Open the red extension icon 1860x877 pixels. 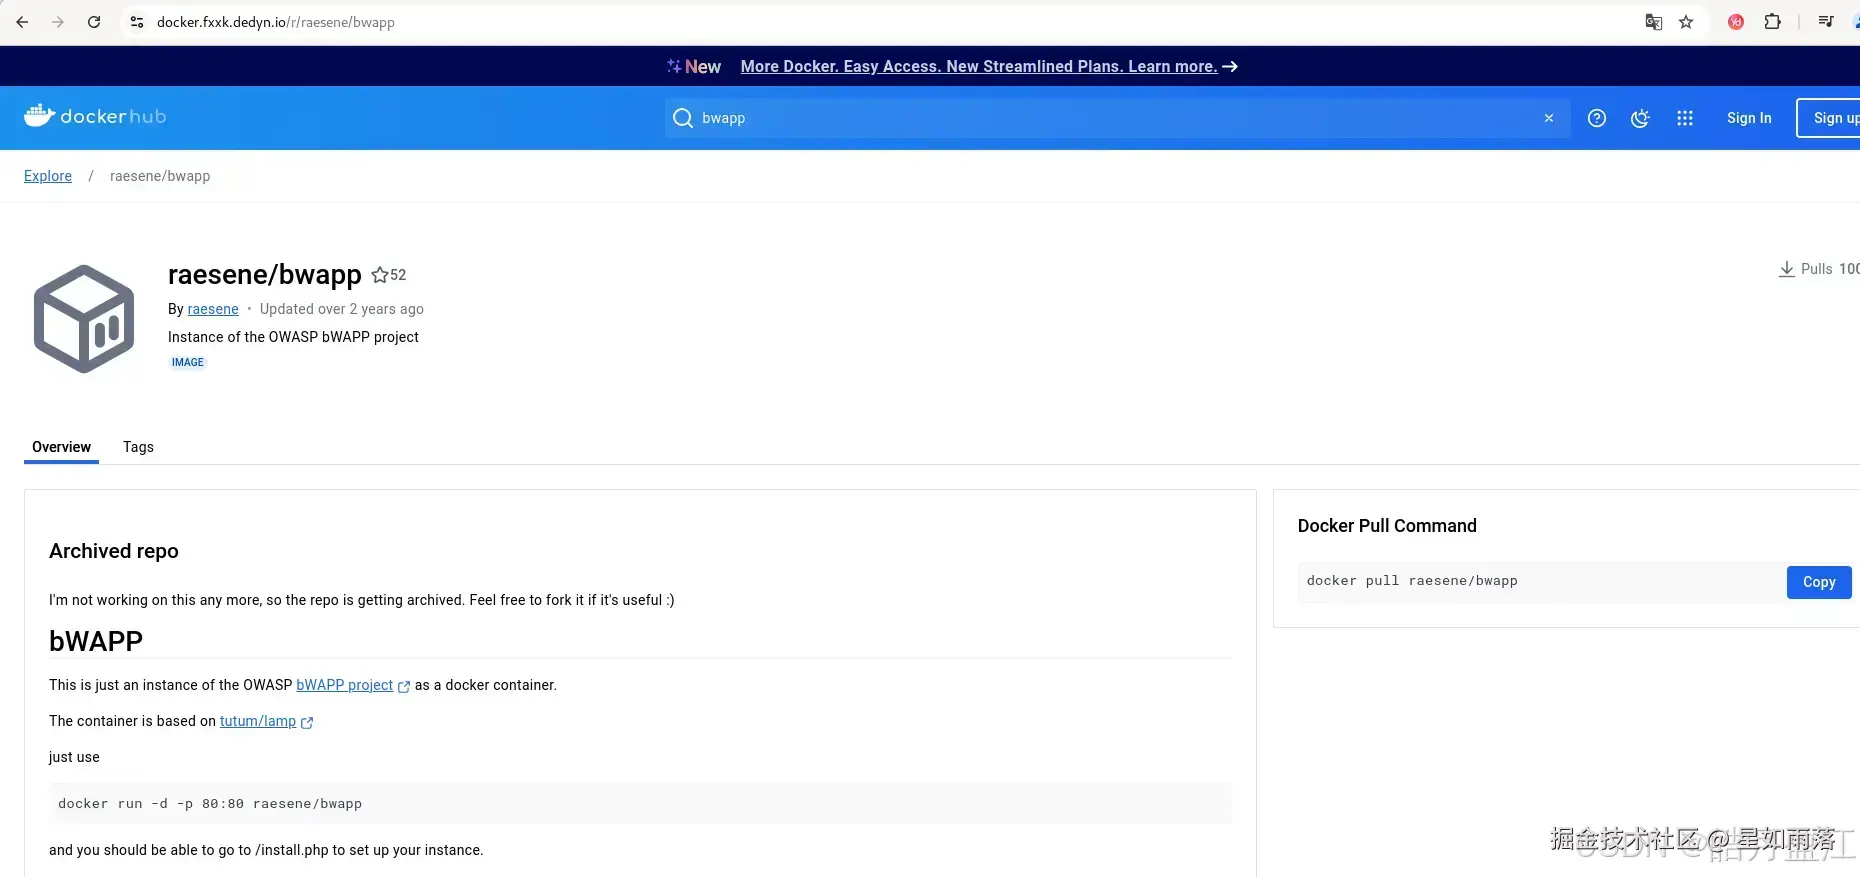pos(1736,22)
